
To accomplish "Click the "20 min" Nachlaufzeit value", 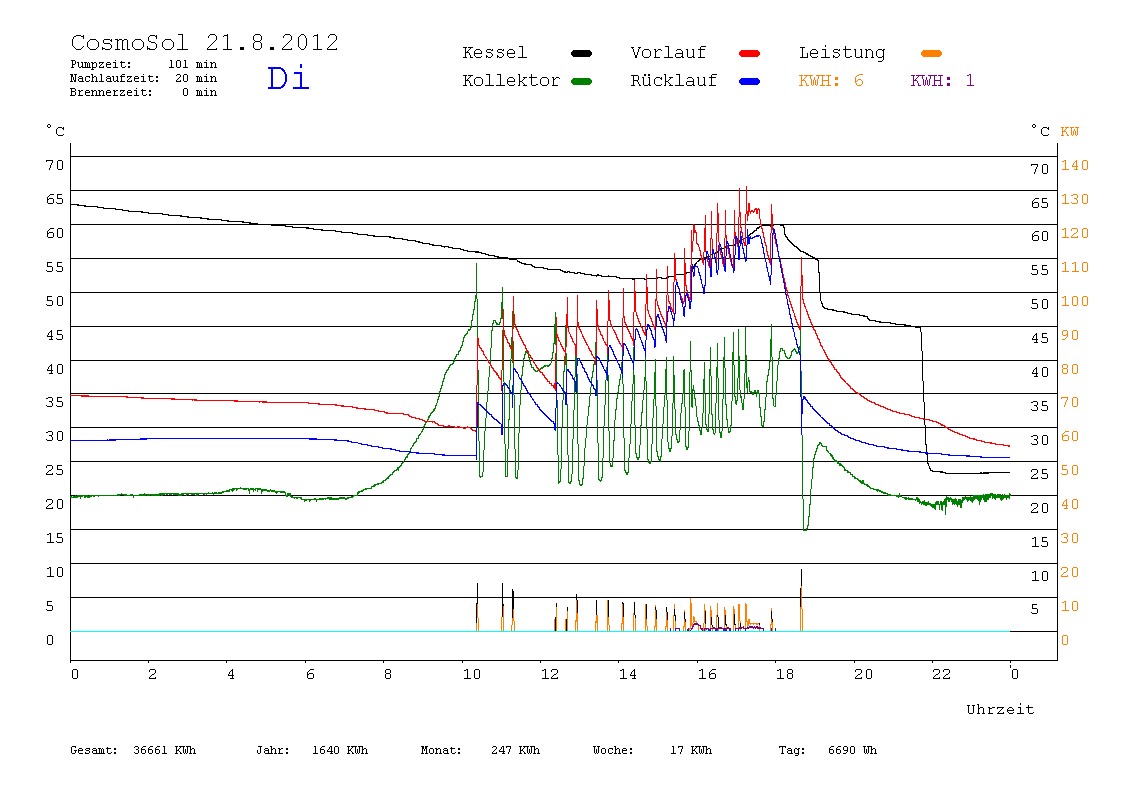I will [x=196, y=78].
